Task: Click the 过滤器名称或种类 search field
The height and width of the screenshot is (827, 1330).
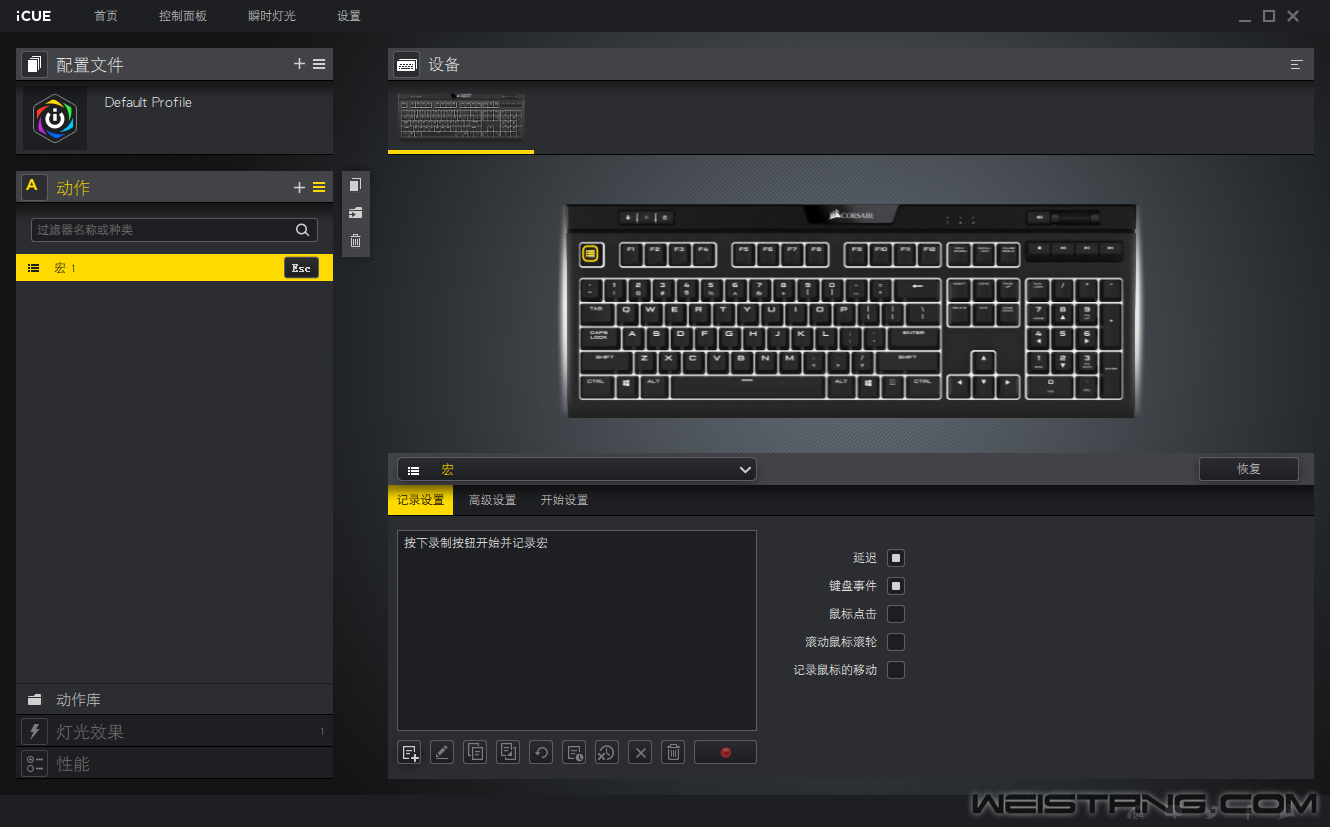Action: tap(164, 230)
